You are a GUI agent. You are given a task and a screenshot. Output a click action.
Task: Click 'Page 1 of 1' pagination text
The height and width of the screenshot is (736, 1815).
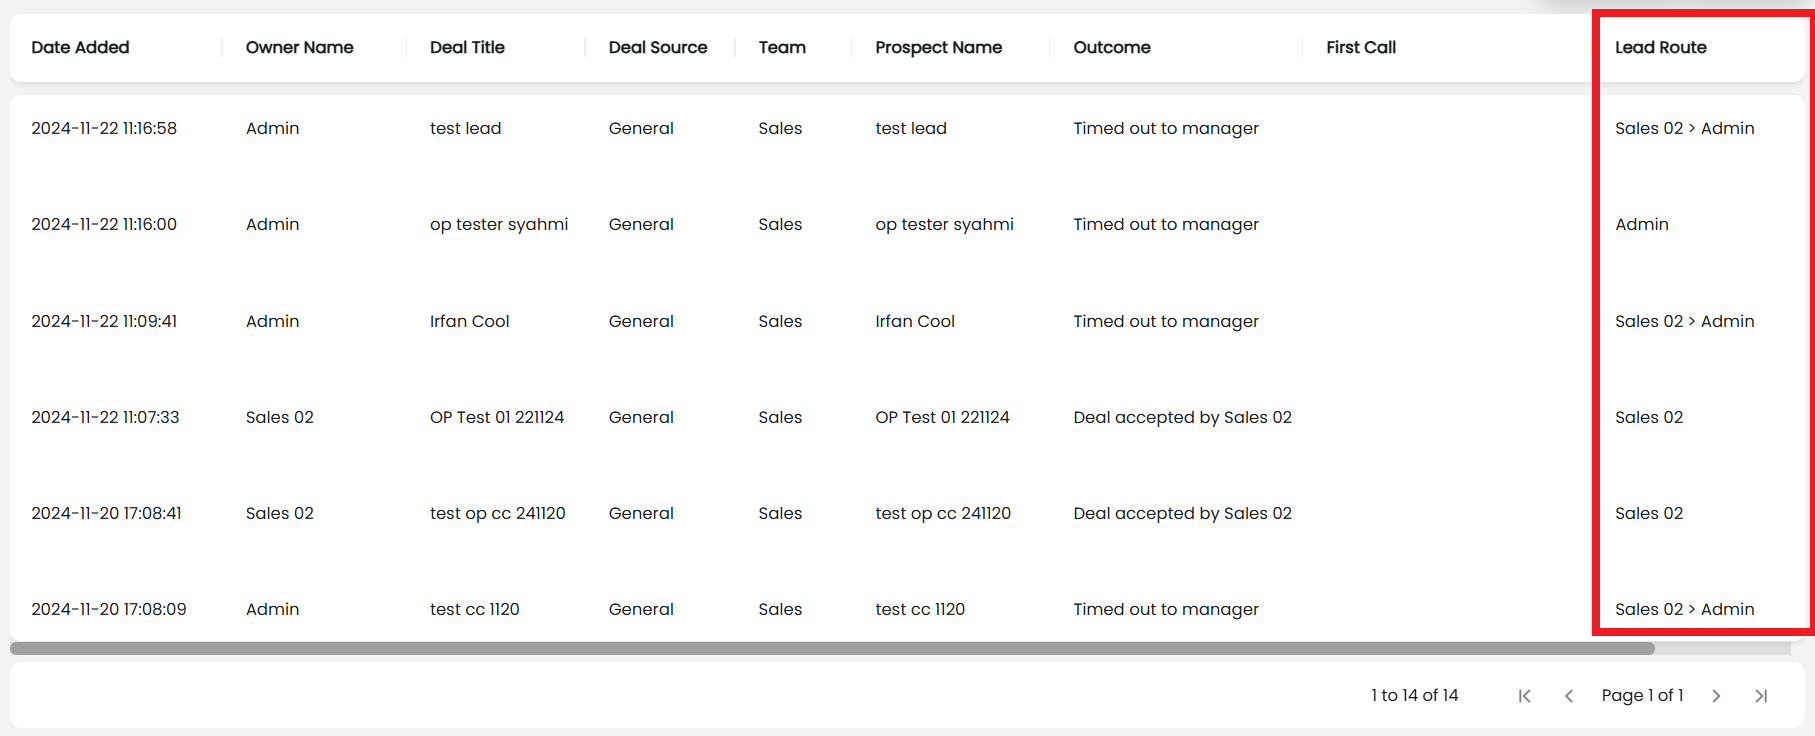pyautogui.click(x=1642, y=695)
